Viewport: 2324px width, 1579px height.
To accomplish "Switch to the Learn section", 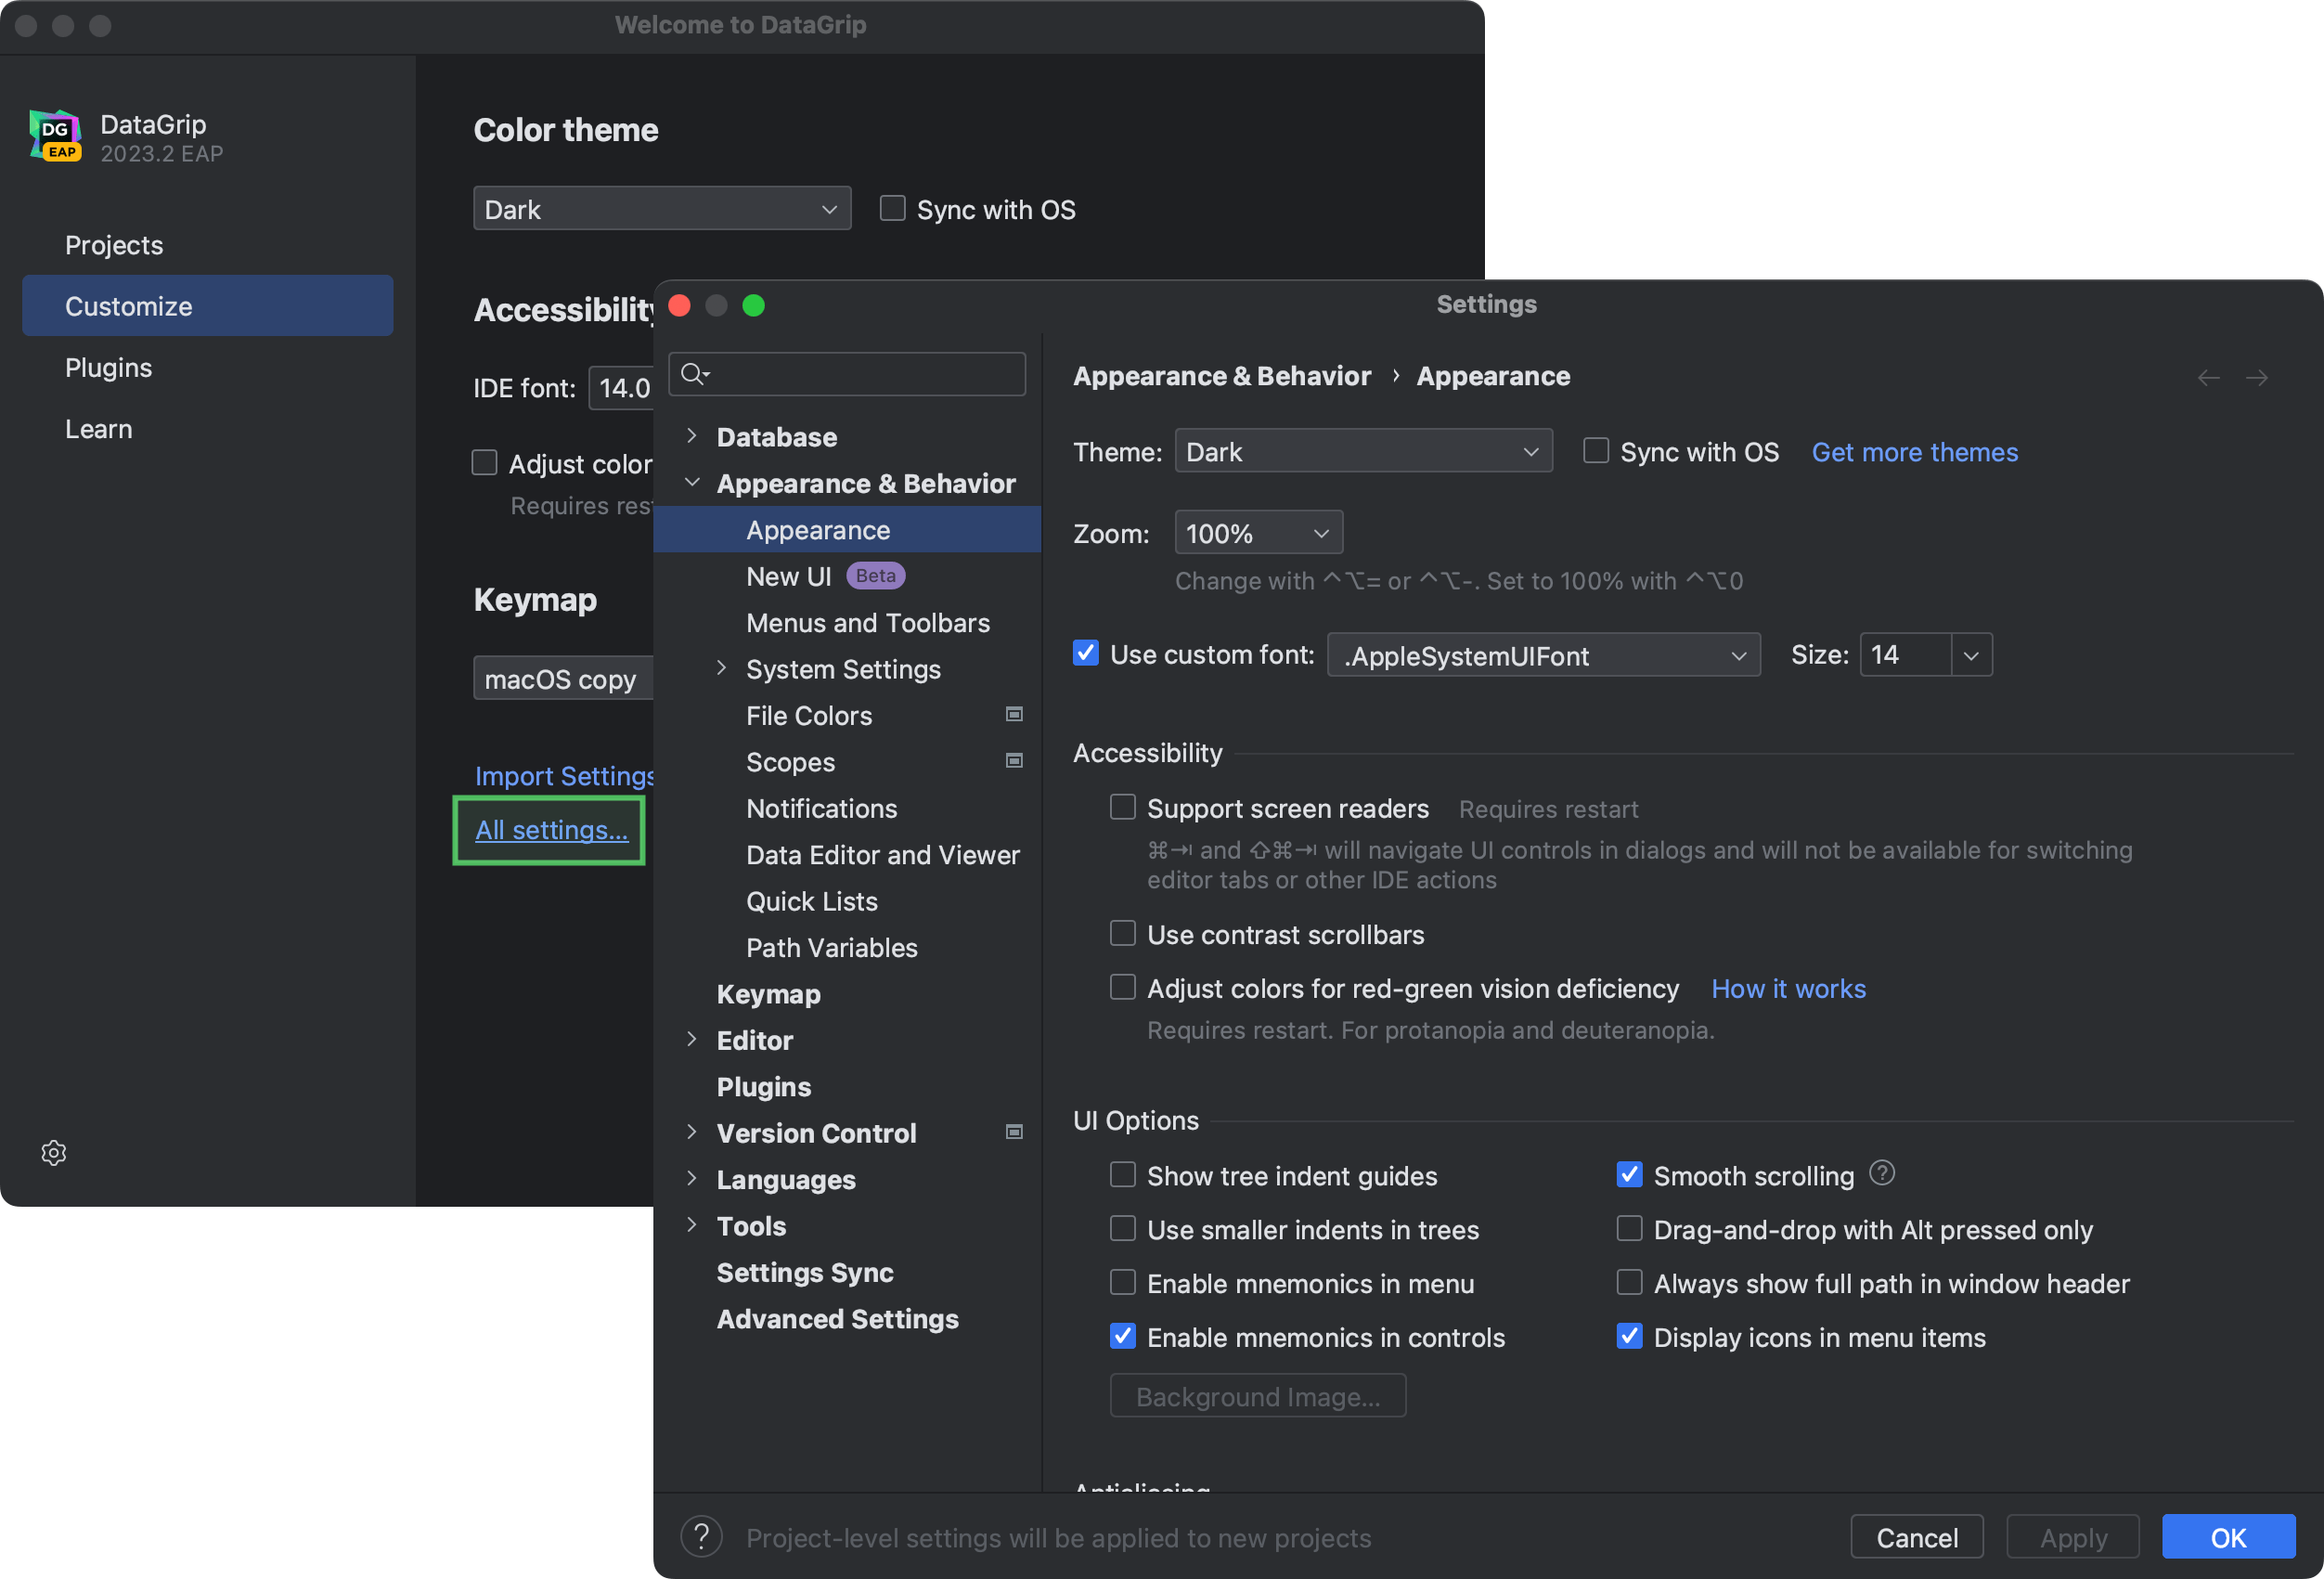I will pos(98,428).
